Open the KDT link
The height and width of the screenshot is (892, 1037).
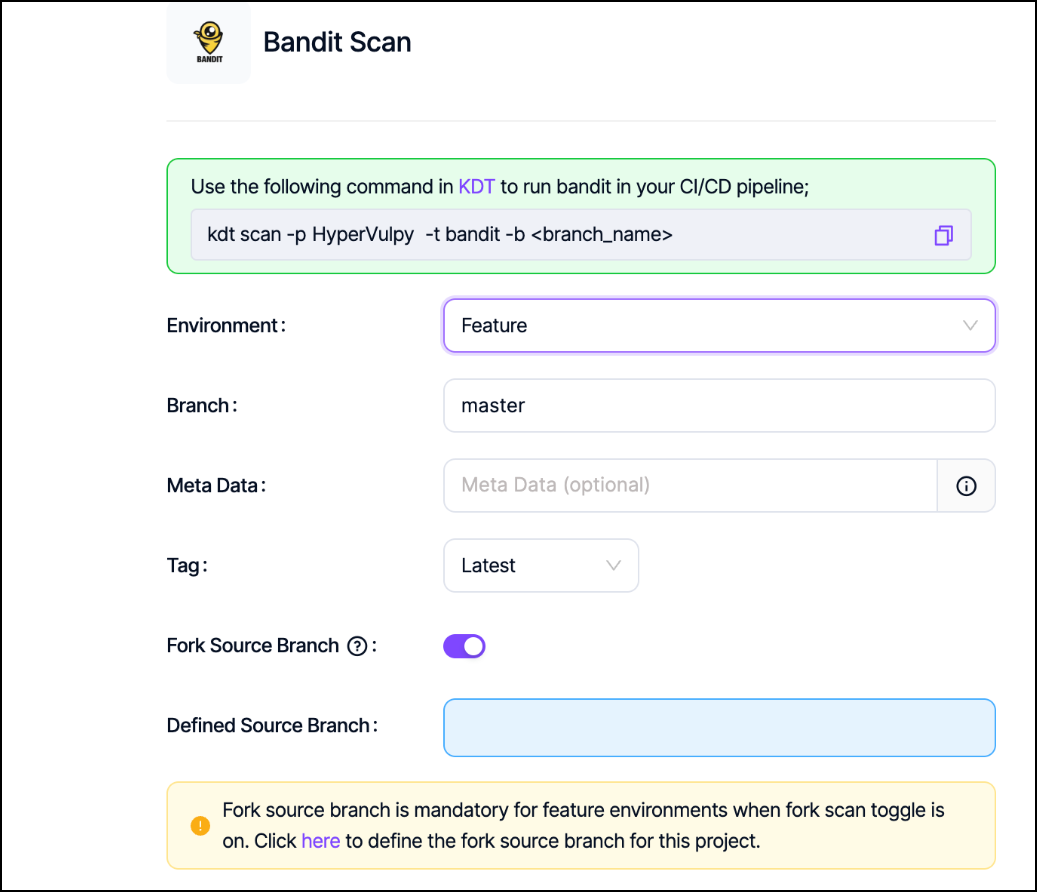476,187
